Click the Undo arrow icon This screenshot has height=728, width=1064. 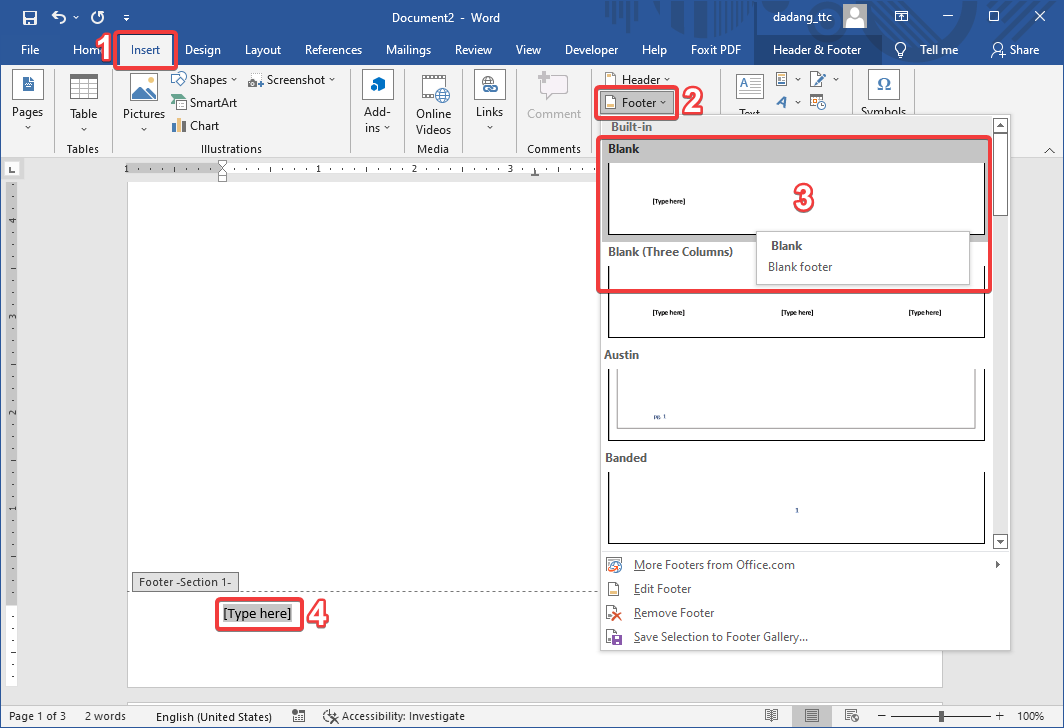(x=59, y=17)
